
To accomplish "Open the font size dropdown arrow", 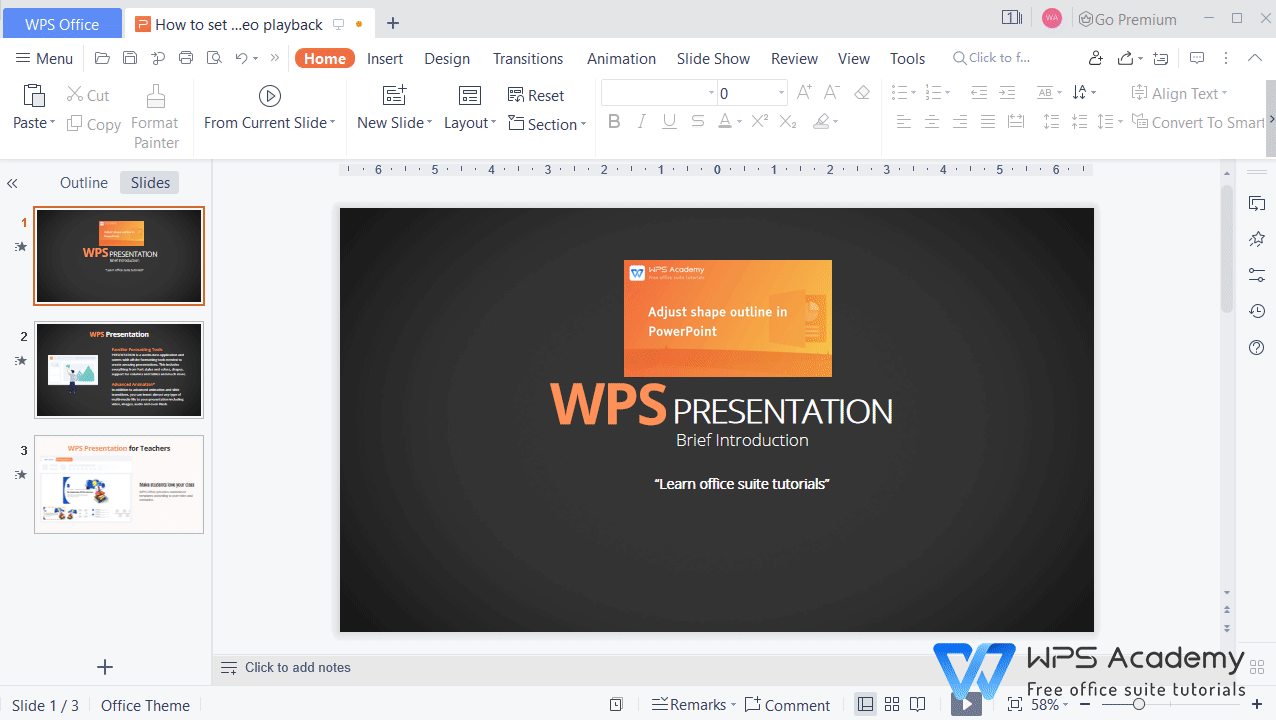I will coord(781,93).
